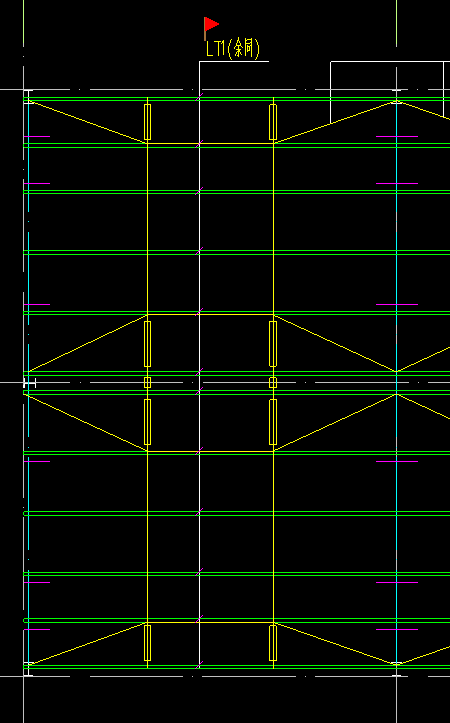Select the LT1(余同) text label

tap(233, 48)
